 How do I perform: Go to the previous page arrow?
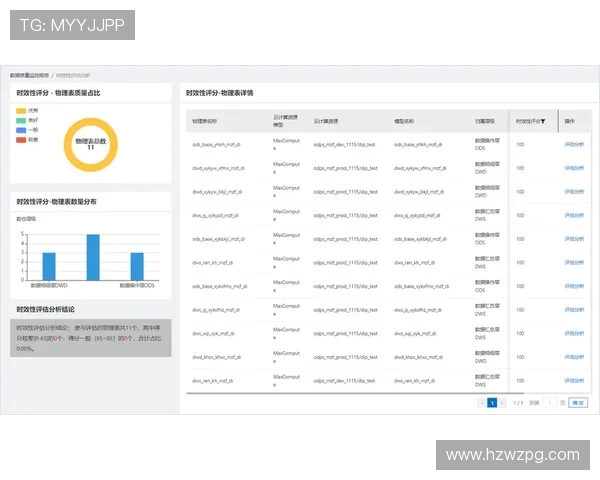(480, 403)
